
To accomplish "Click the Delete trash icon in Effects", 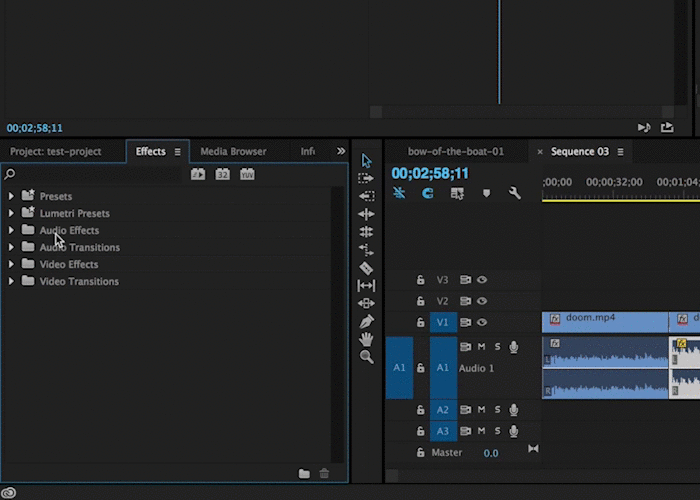I will (x=325, y=473).
